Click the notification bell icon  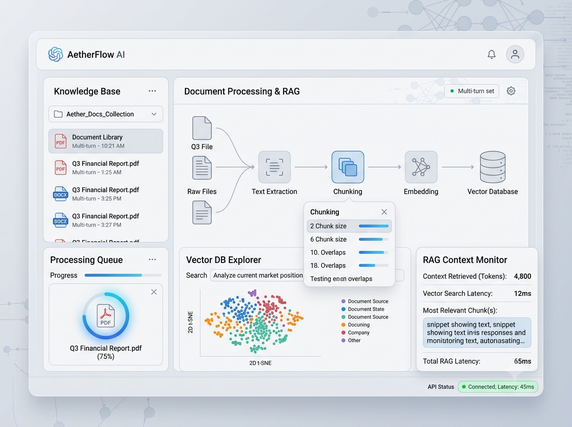(x=491, y=55)
